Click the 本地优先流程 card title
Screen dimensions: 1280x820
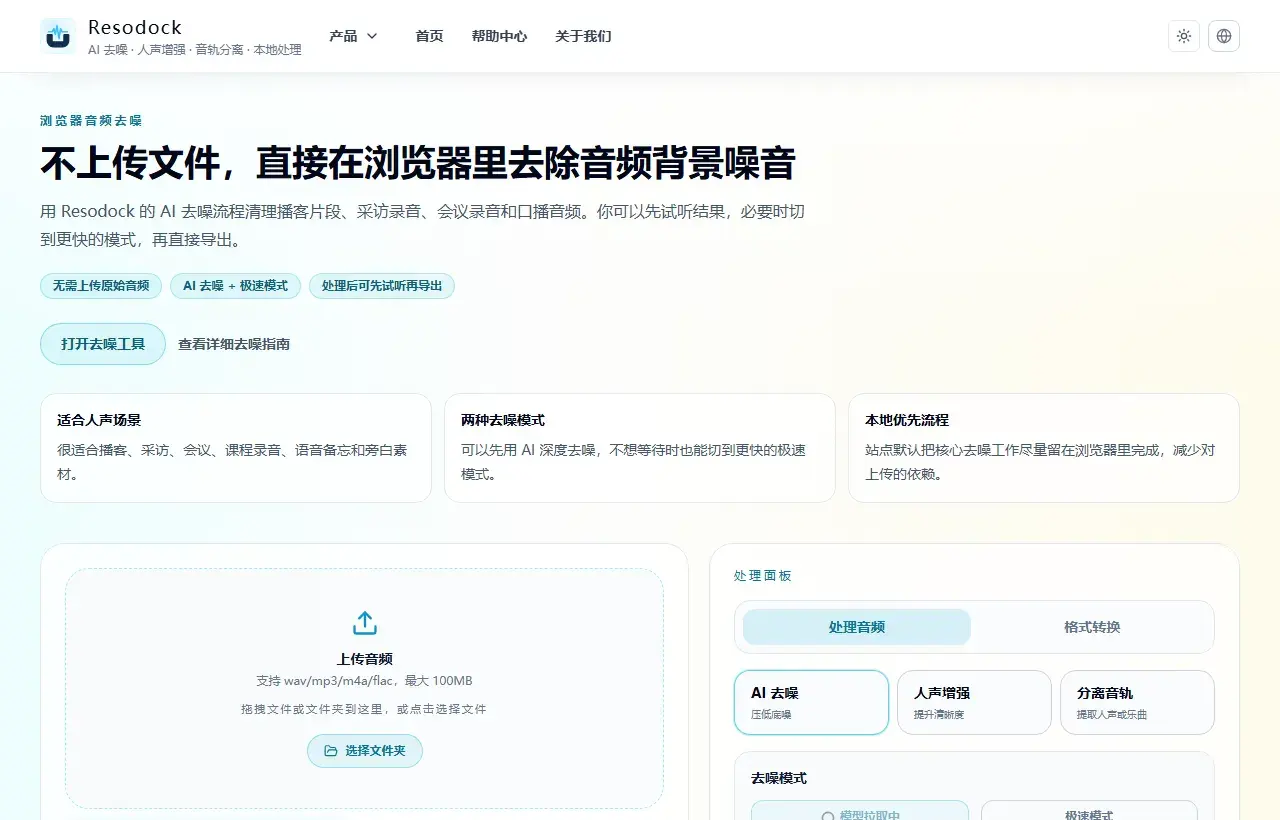(907, 421)
